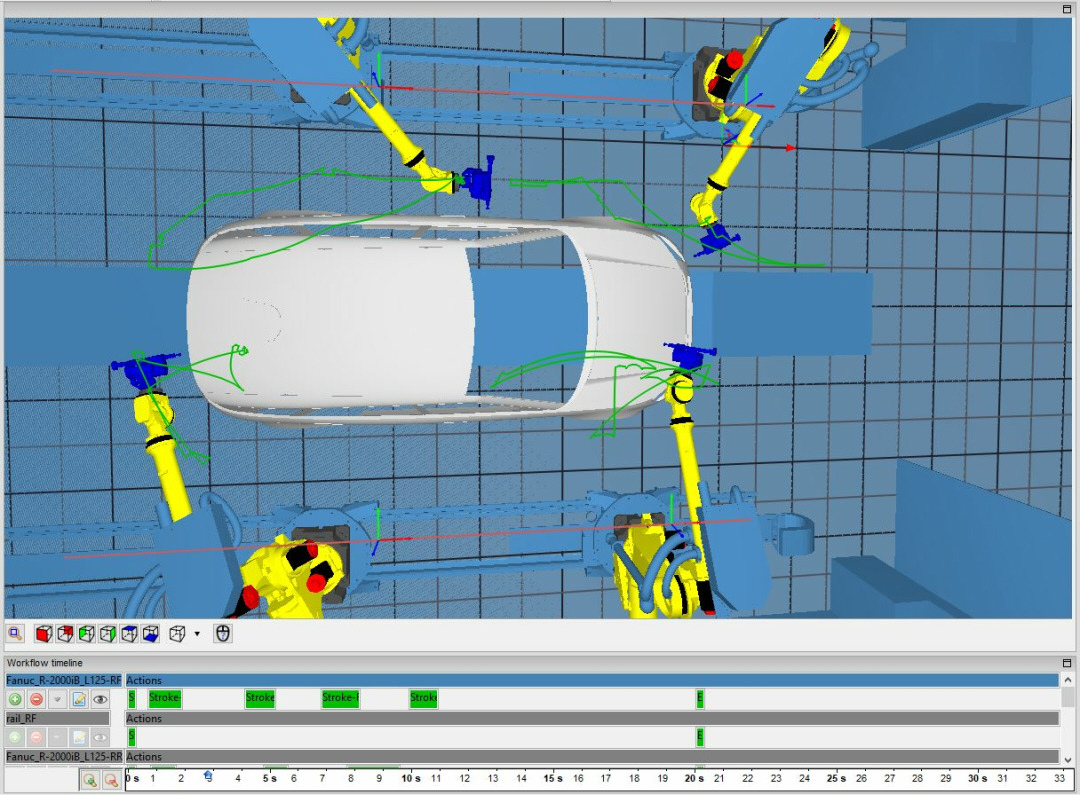Select the rail_RF row label
Image resolution: width=1080 pixels, height=795 pixels.
pyautogui.click(x=58, y=718)
